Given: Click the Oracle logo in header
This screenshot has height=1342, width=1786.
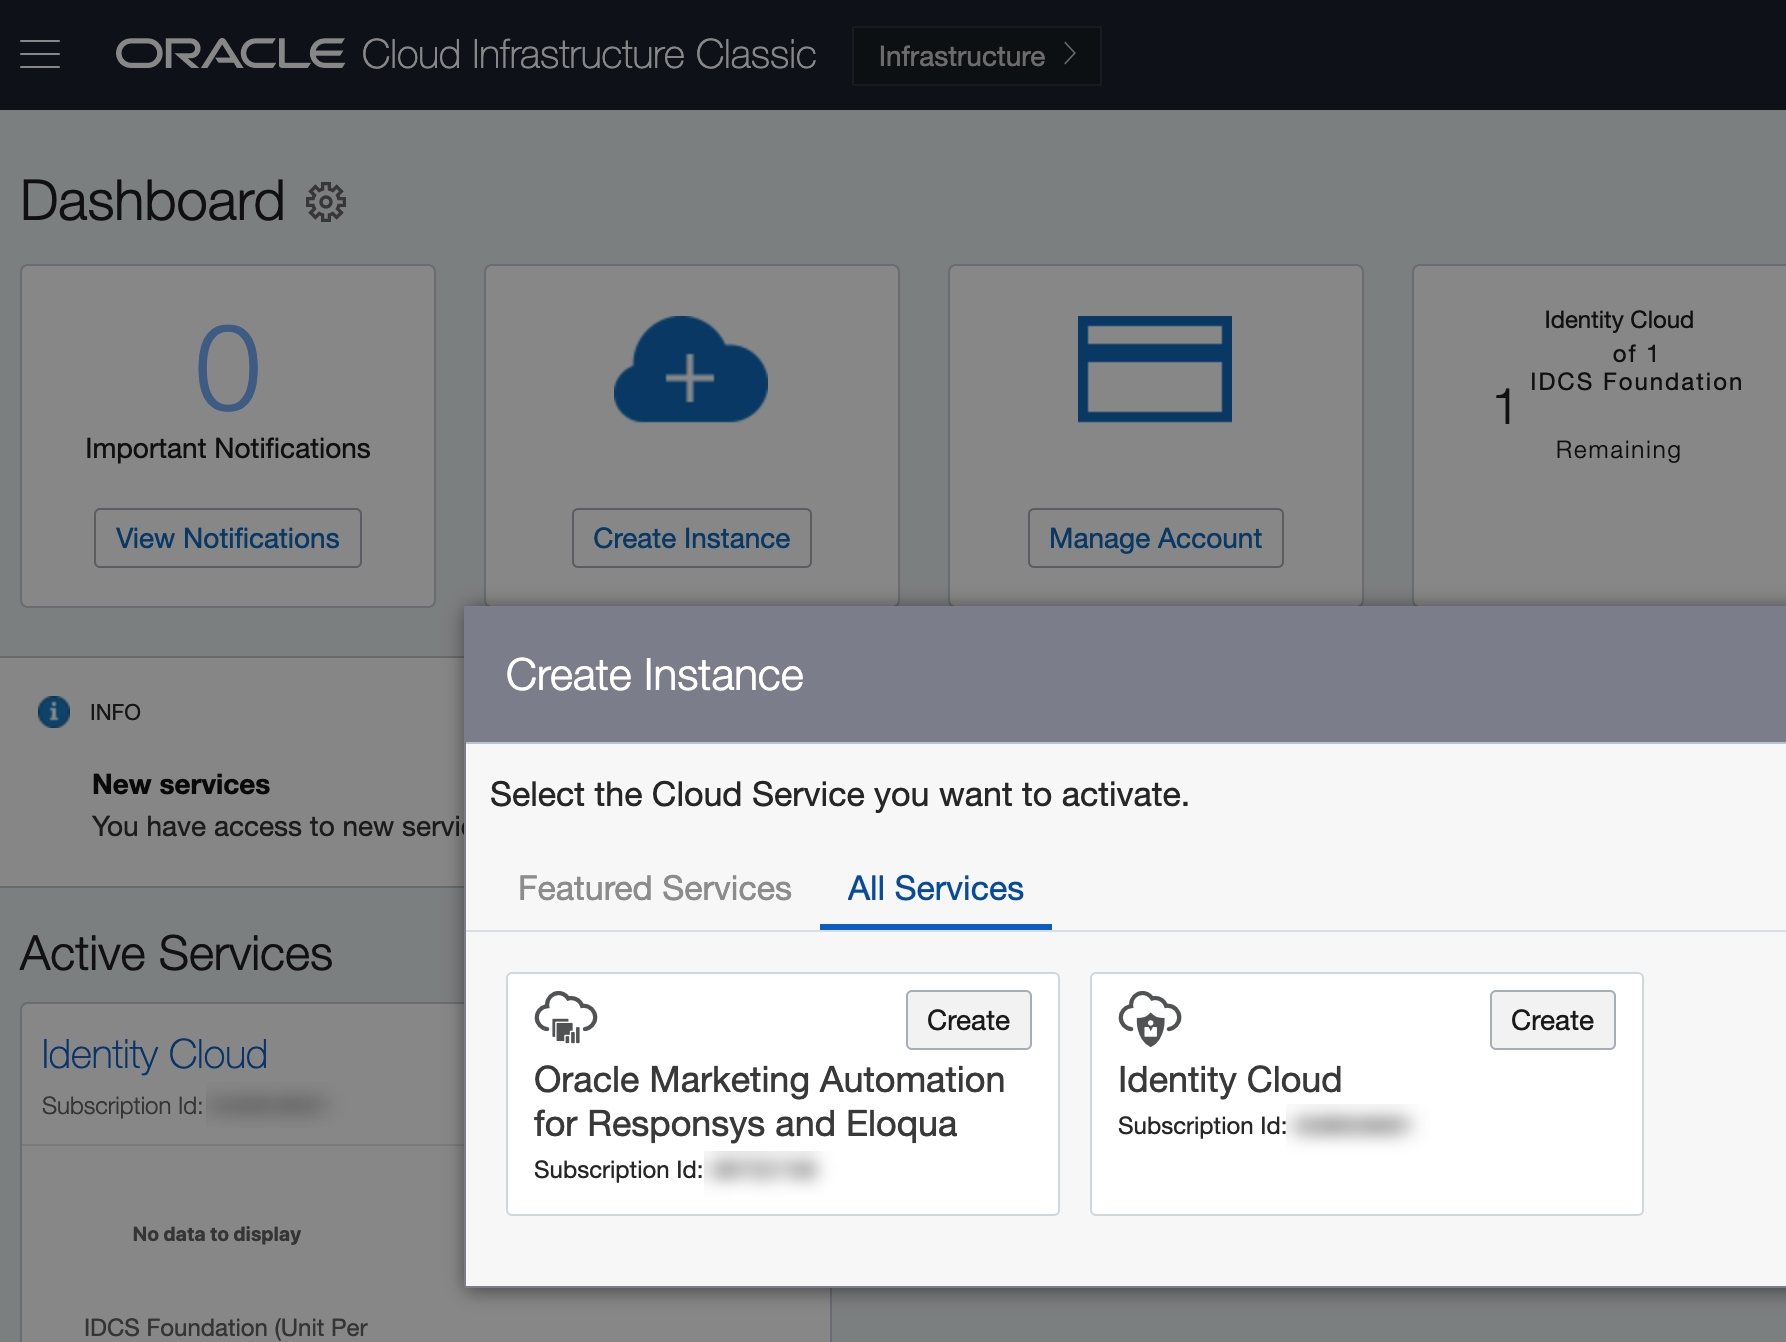Looking at the screenshot, I should [x=230, y=54].
